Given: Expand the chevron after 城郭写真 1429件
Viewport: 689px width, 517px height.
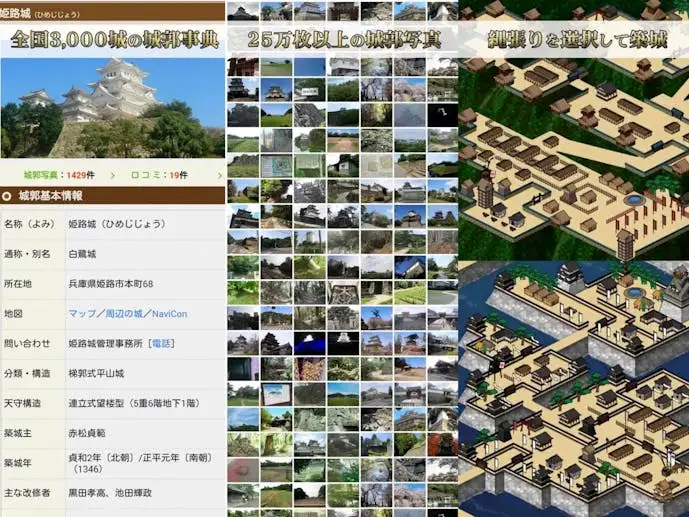Looking at the screenshot, I should point(113,175).
